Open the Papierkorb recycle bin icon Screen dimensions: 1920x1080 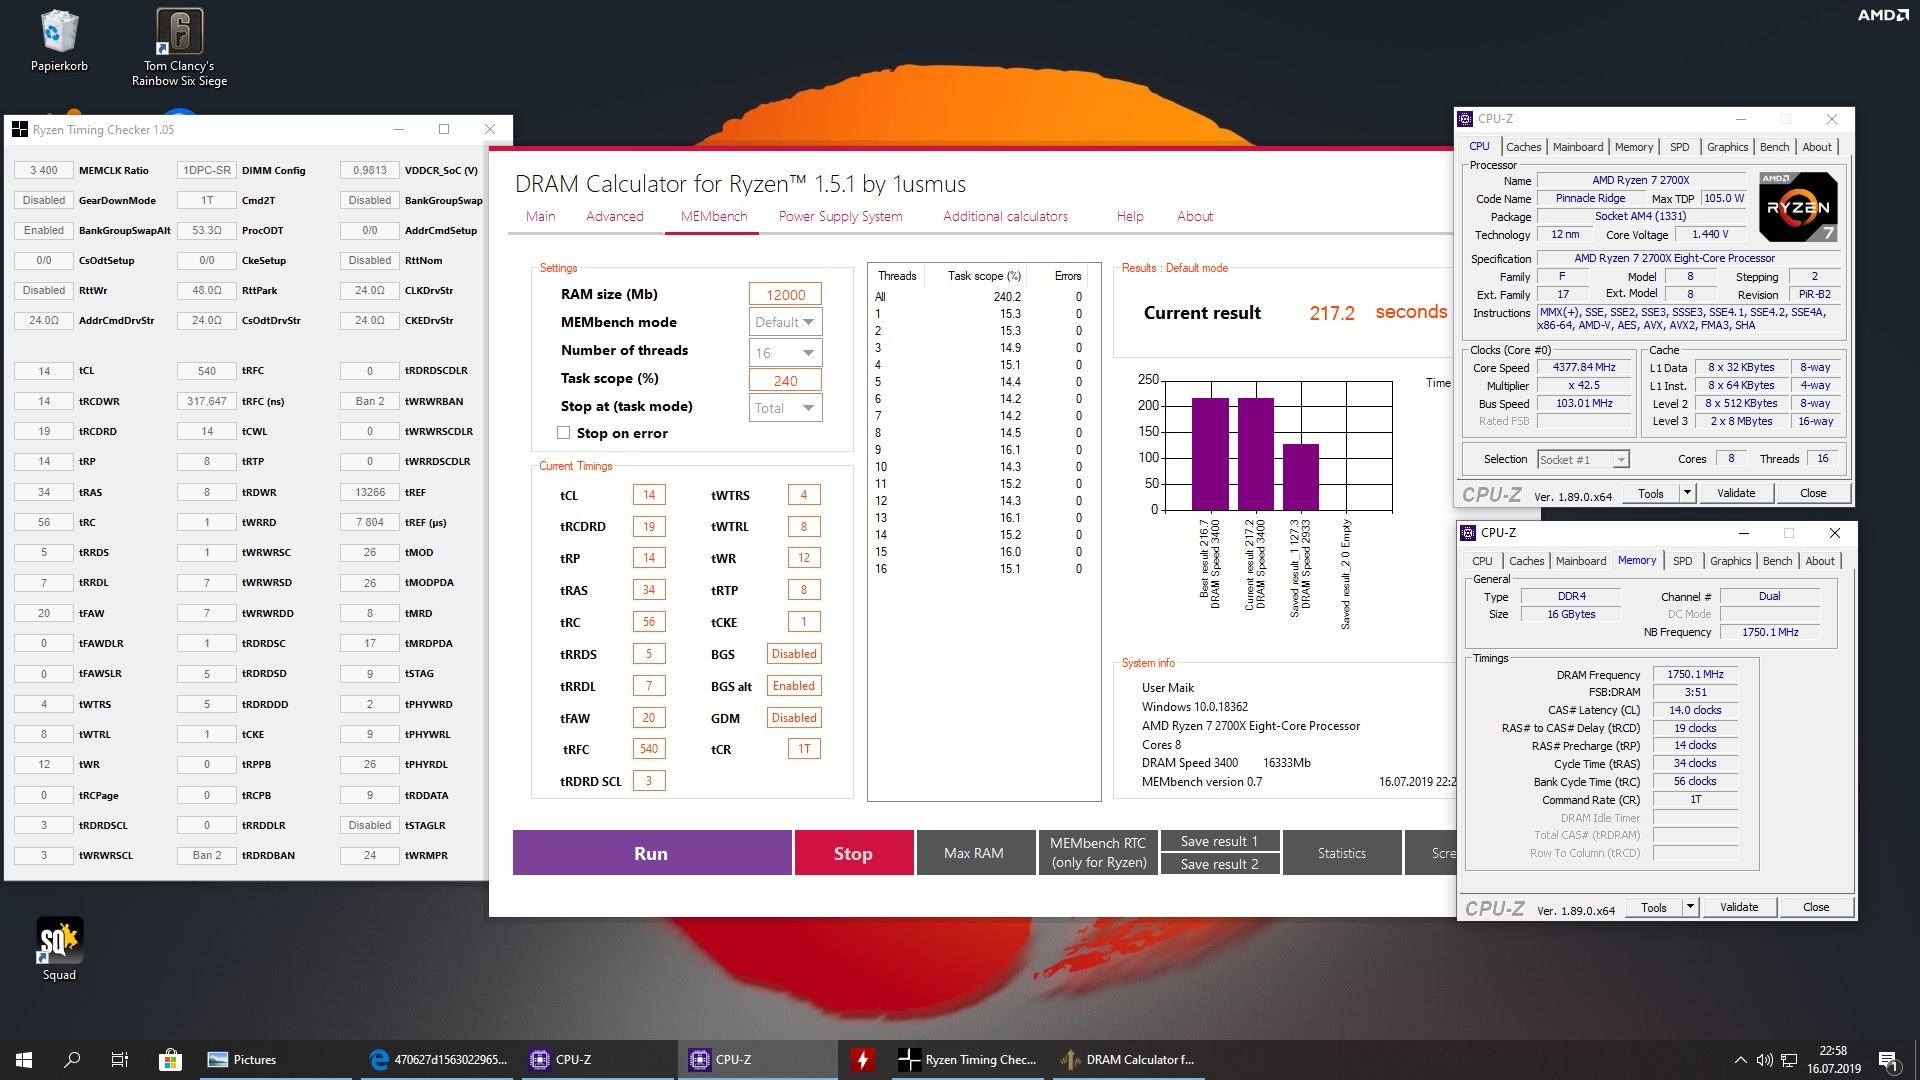pos(59,40)
